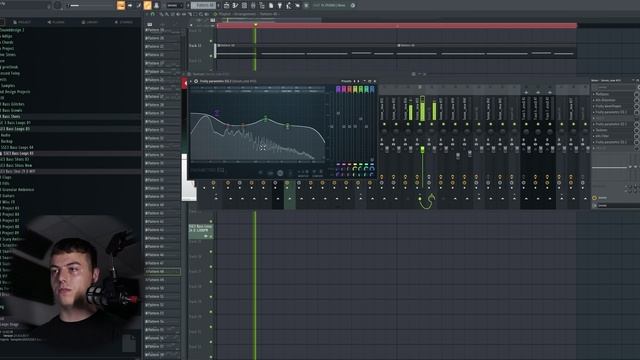Click the purple band 1 frequency knob in EQ
The width and height of the screenshot is (640, 360).
click(338, 169)
